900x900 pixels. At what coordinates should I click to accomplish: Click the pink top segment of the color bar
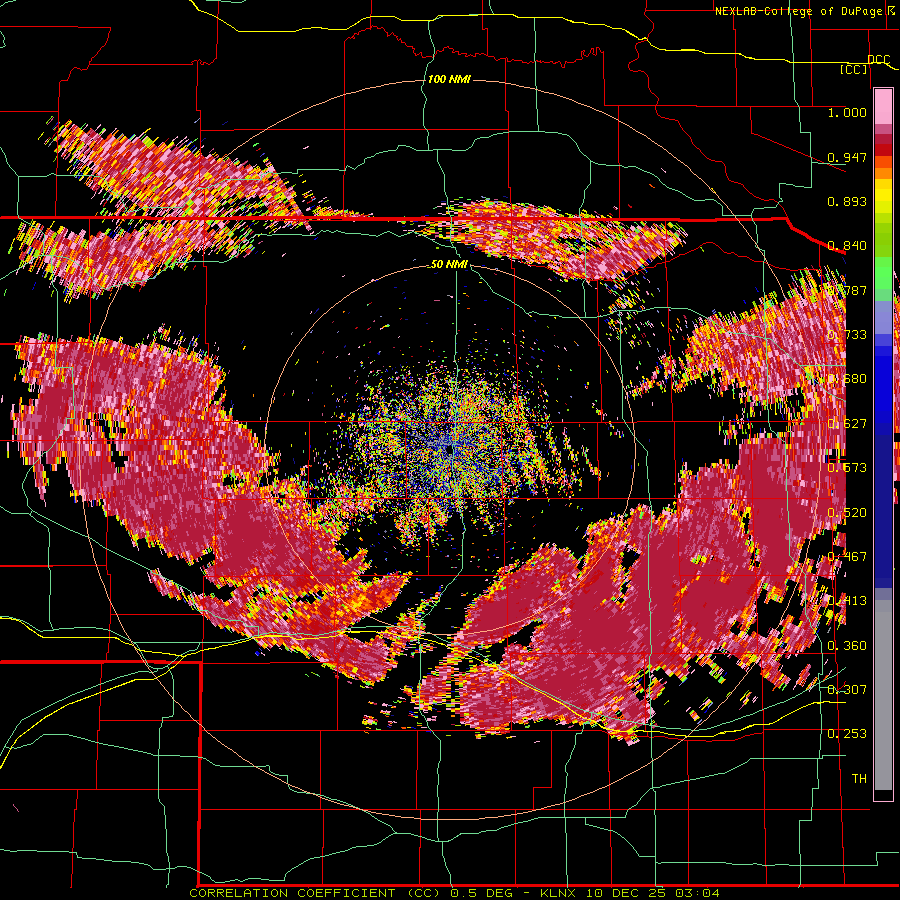(x=883, y=106)
